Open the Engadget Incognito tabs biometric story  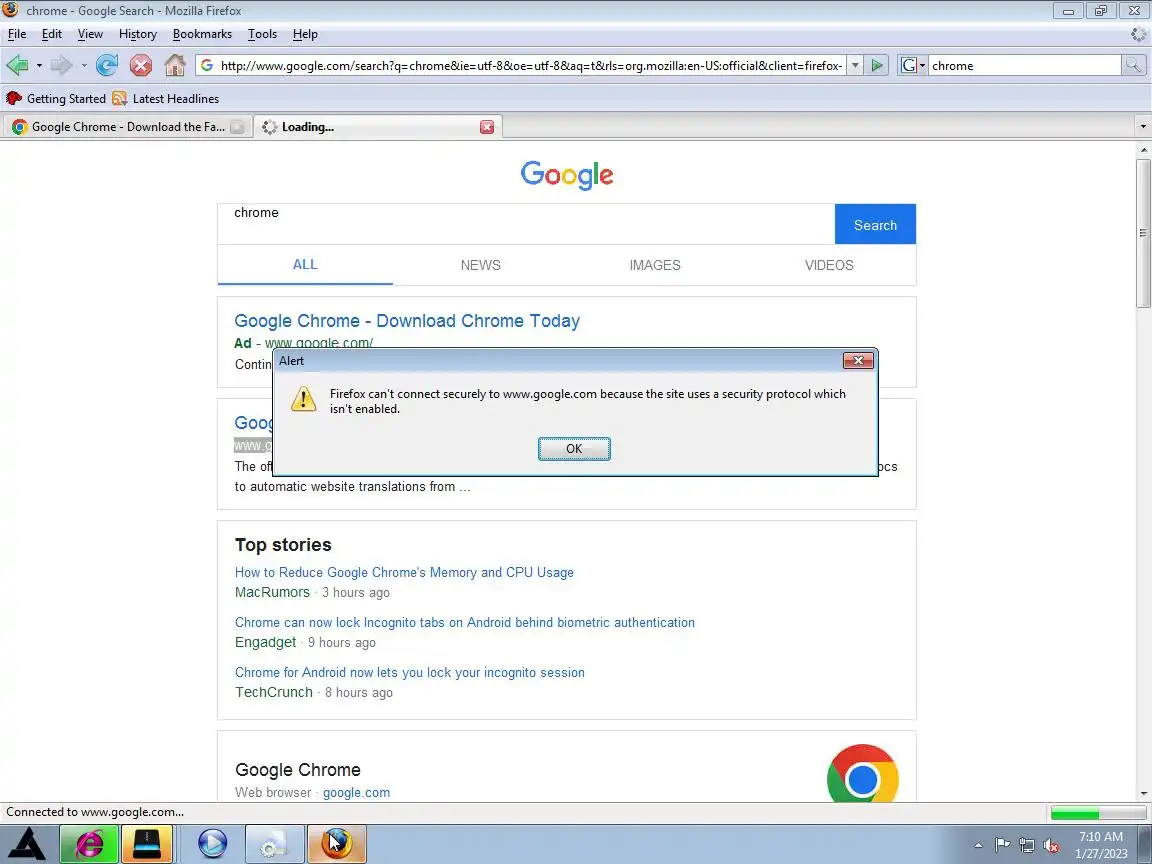464,622
